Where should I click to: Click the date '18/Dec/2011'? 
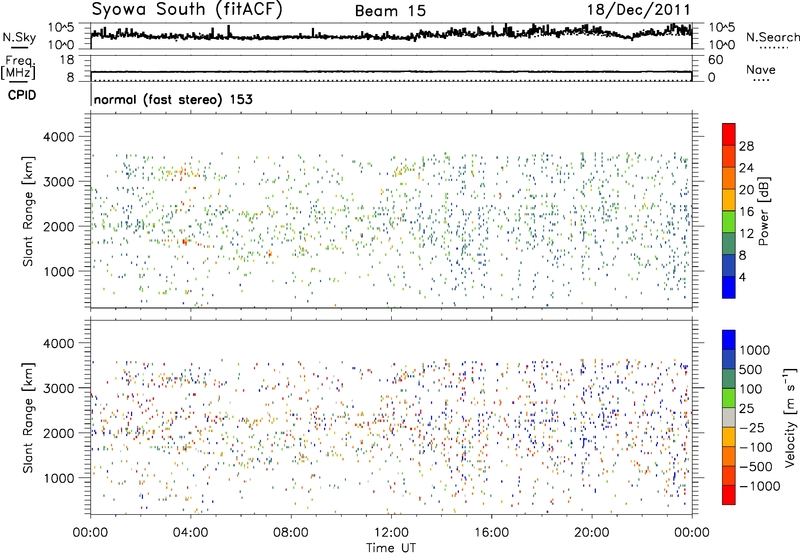(638, 10)
